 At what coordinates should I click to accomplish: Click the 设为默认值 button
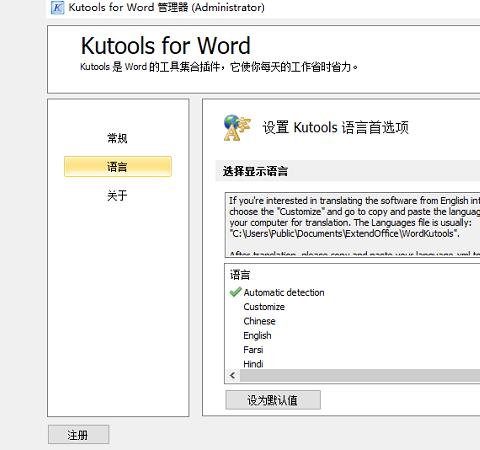(273, 400)
